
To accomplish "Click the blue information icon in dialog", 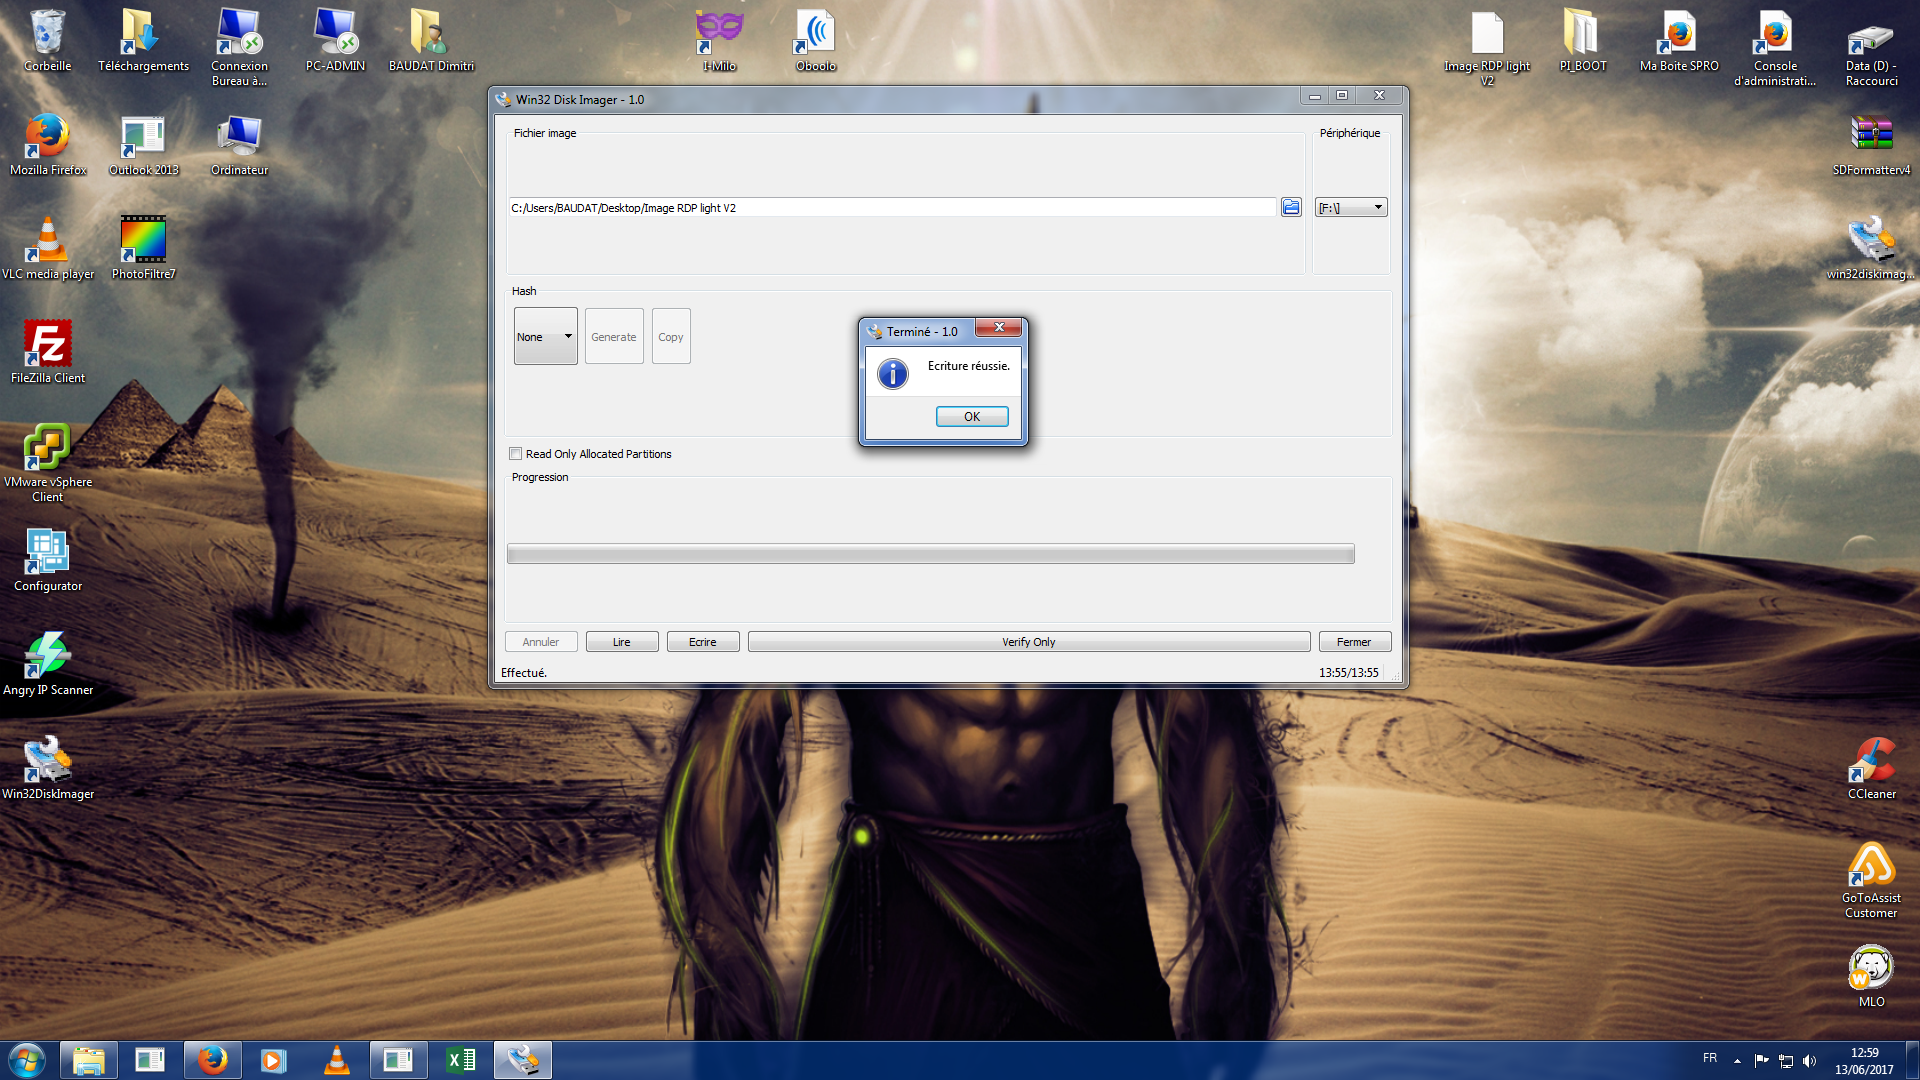I will (x=892, y=374).
